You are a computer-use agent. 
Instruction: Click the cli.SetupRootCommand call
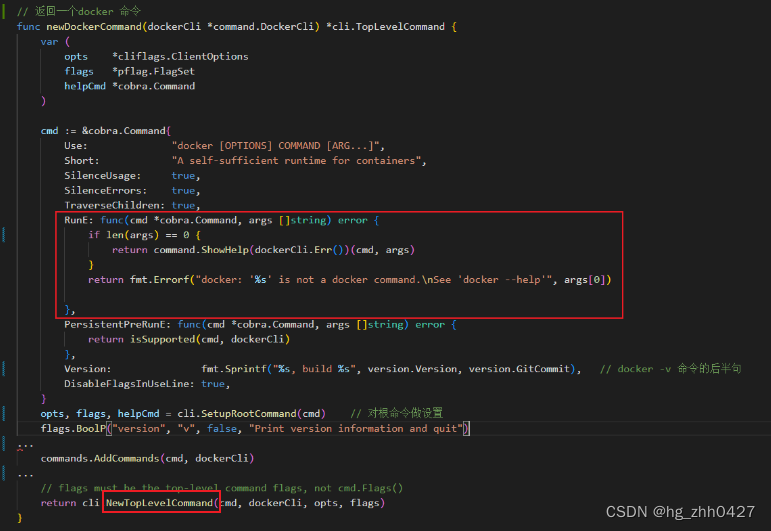(237, 413)
